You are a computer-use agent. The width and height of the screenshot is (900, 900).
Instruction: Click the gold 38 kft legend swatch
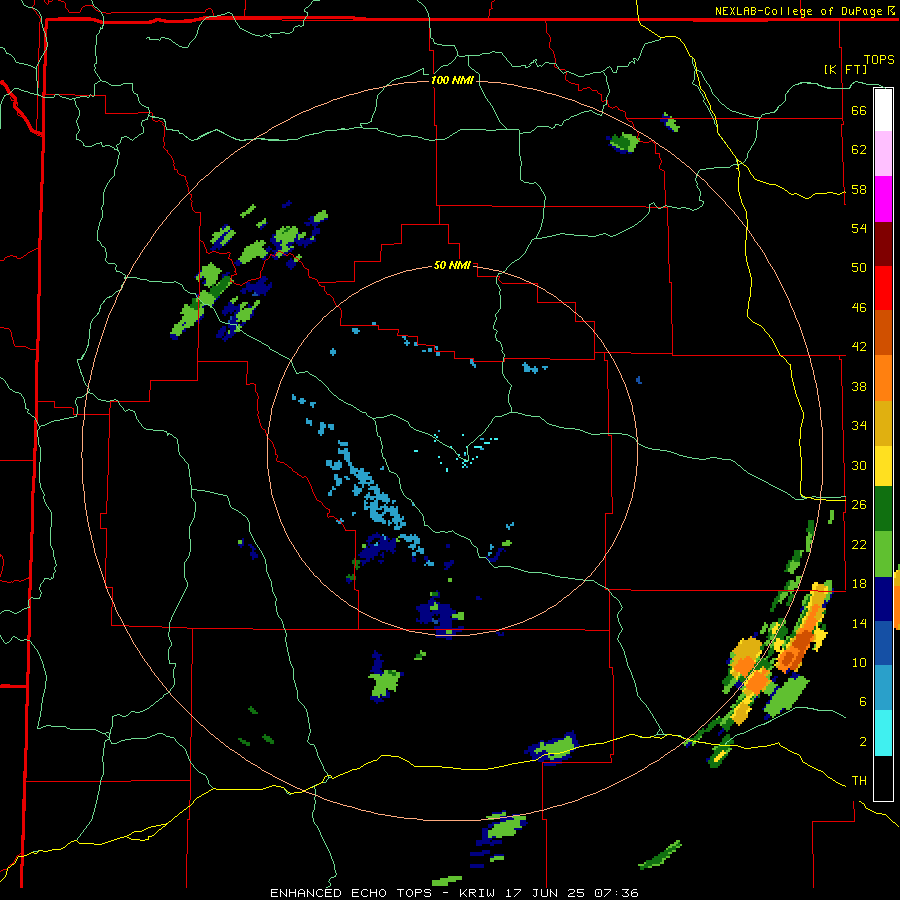pos(883,423)
